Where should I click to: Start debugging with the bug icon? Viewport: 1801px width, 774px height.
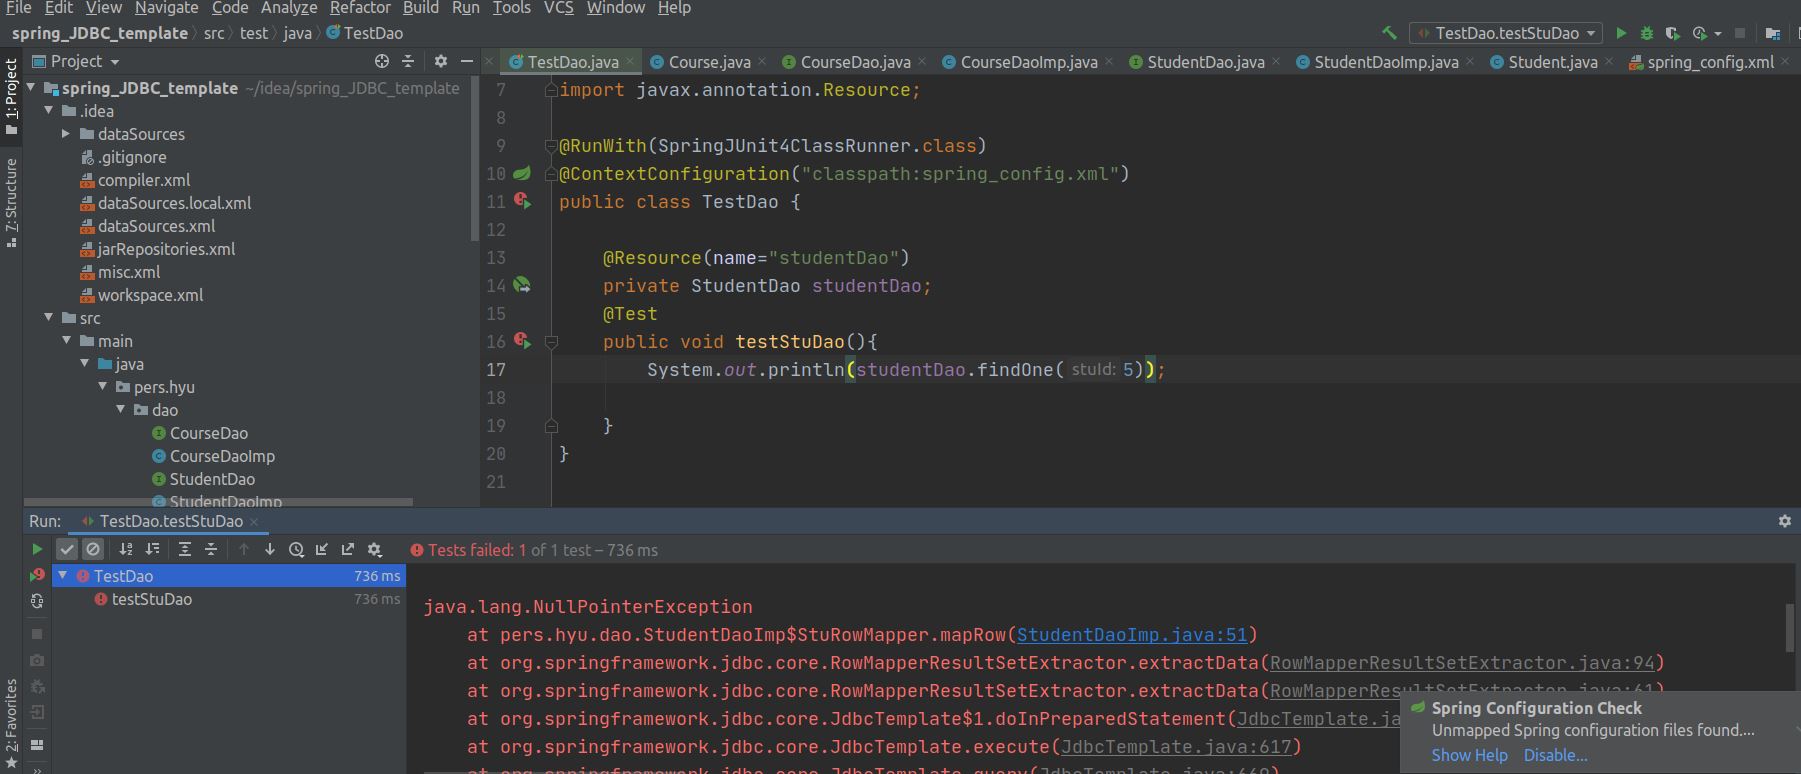1647,33
